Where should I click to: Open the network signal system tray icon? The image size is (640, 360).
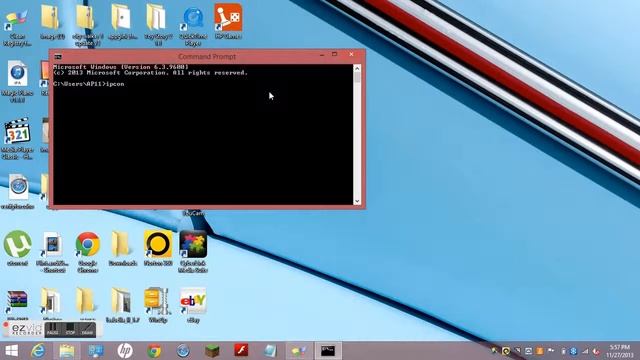[585, 351]
